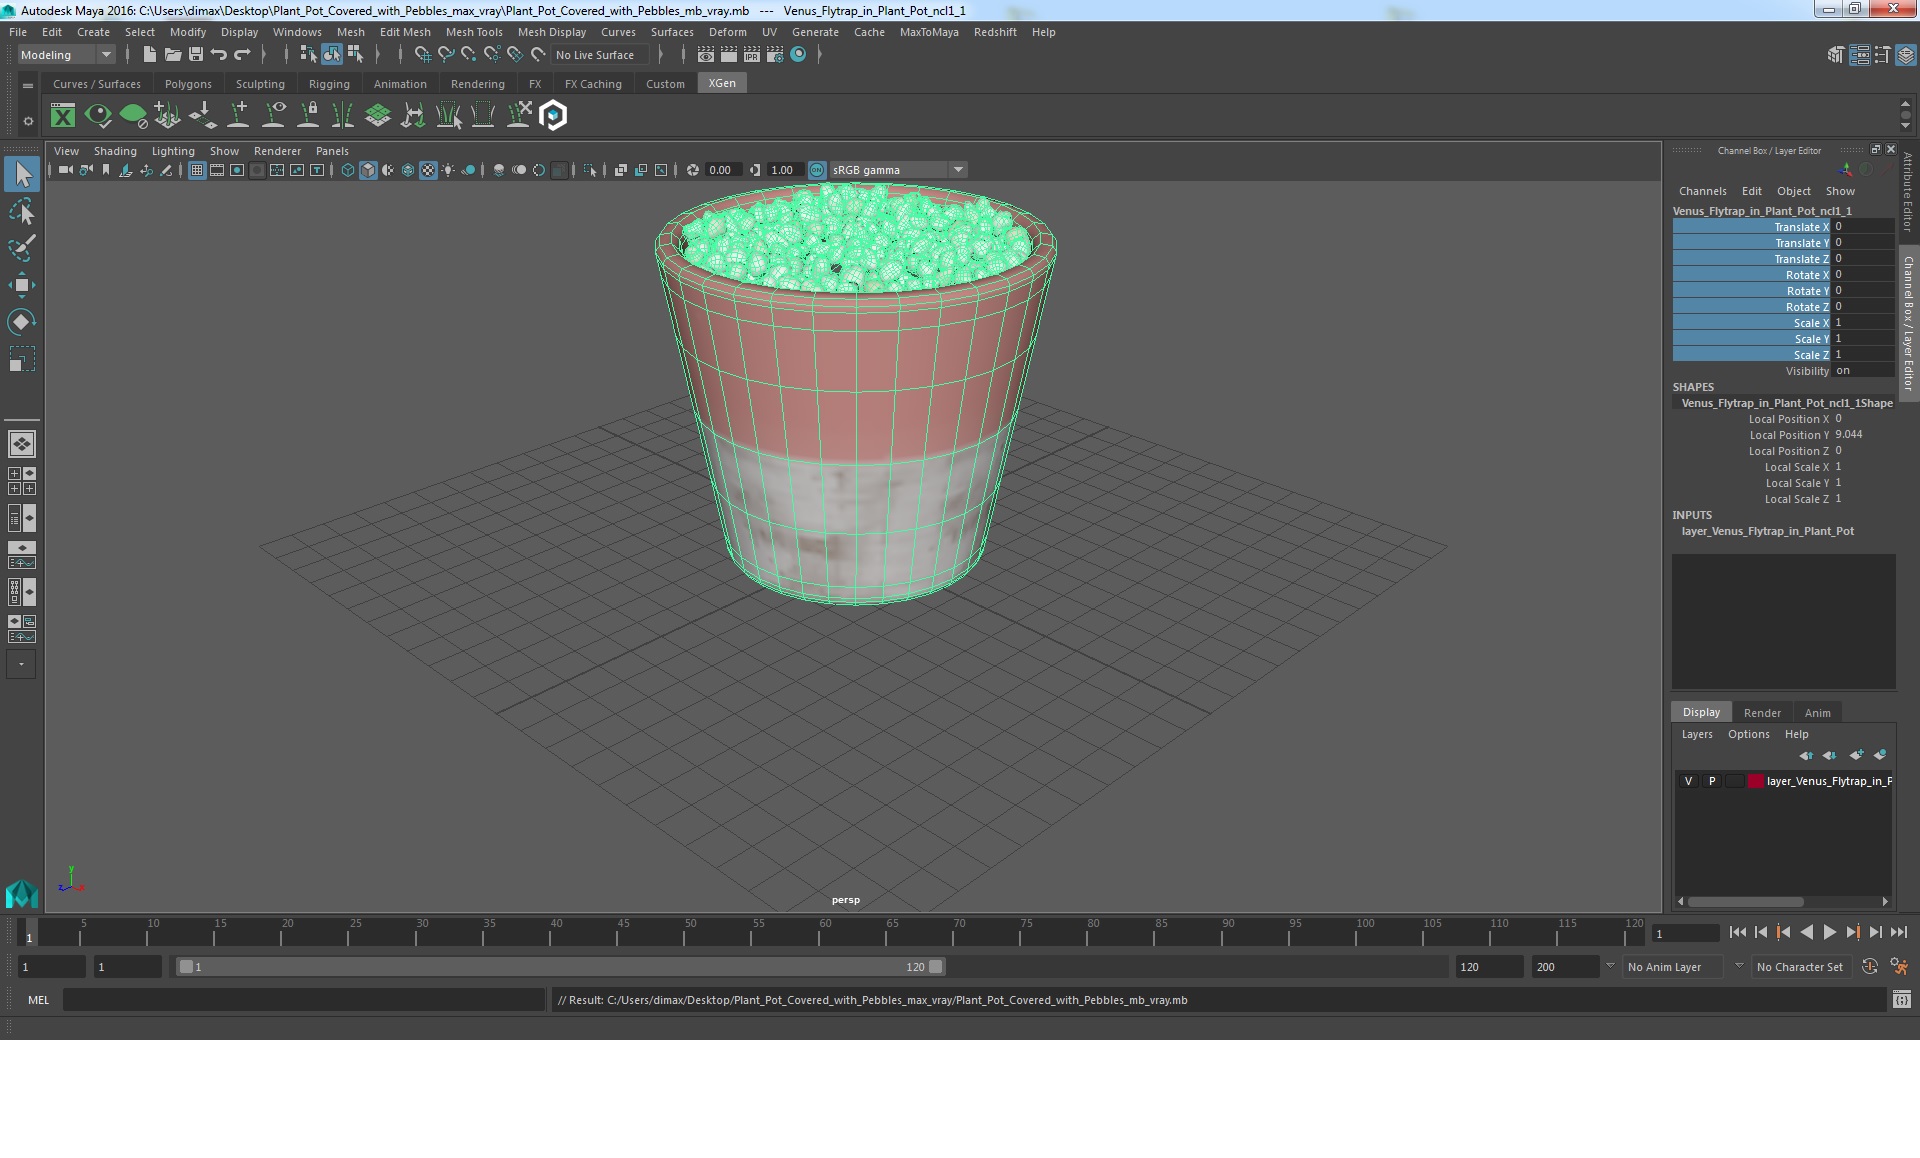1920x1158 pixels.
Task: Activate the Lasso select tool
Action: [x=21, y=212]
